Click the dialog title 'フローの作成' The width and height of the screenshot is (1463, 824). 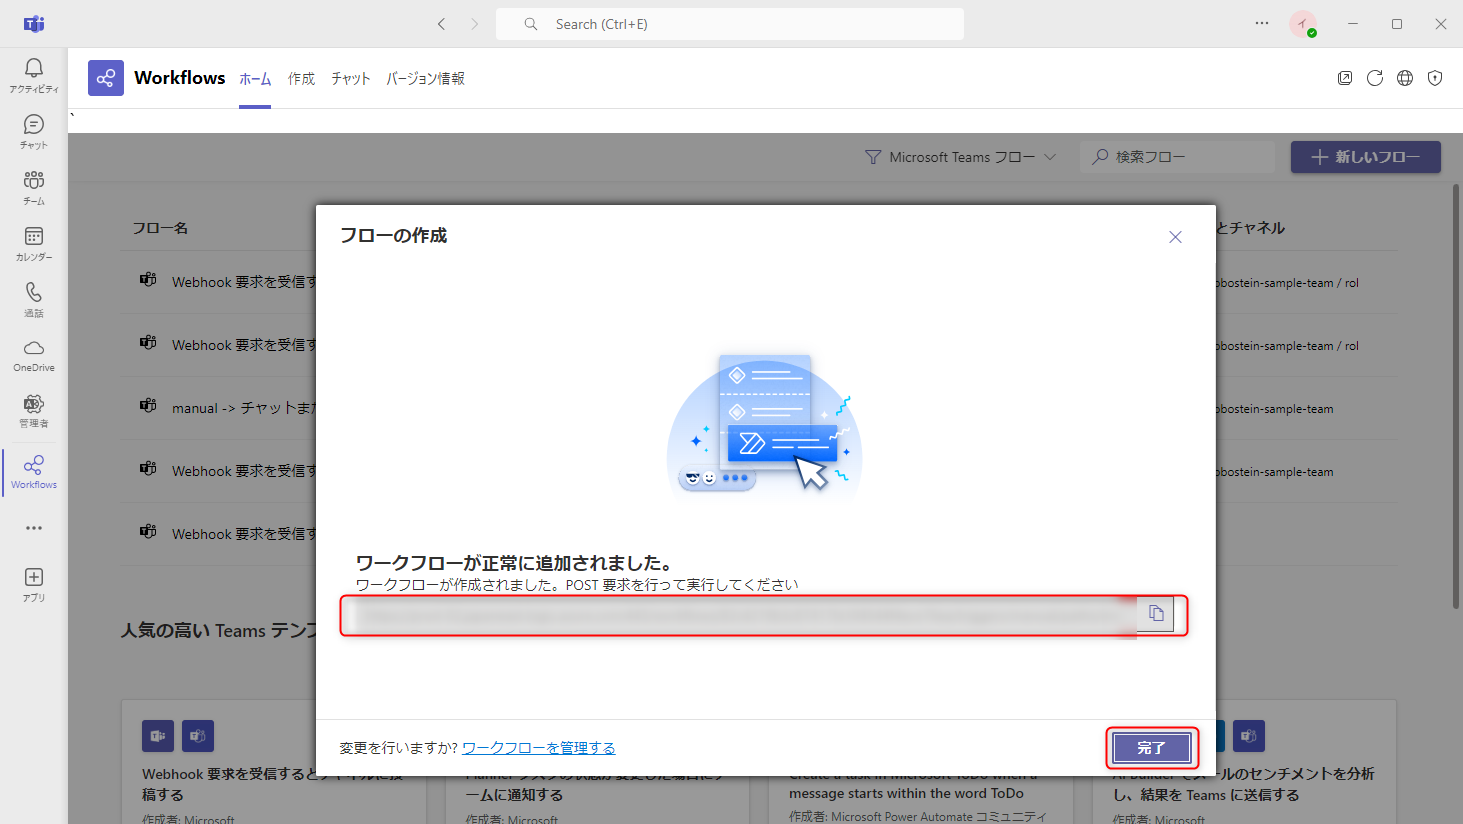click(x=393, y=235)
